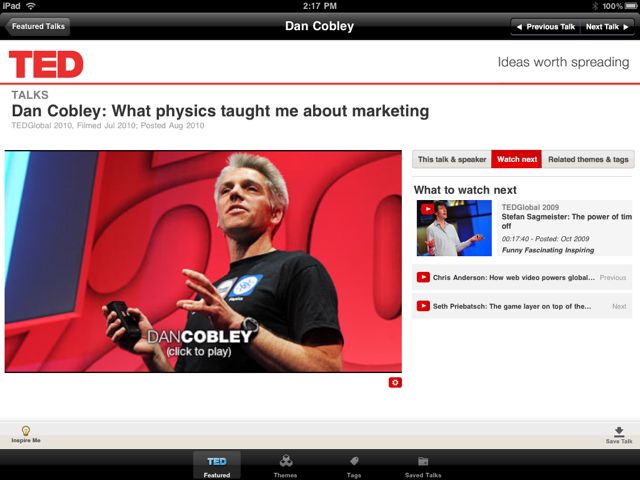The image size is (640, 480).
Task: Tap the Wi-Fi status icon
Action: click(31, 6)
